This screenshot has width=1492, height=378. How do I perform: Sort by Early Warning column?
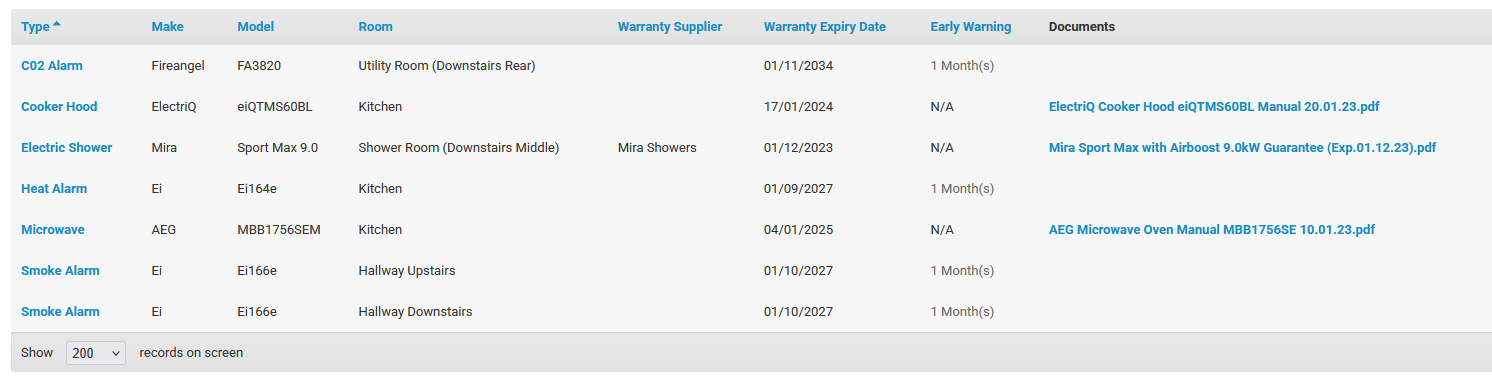tap(971, 27)
